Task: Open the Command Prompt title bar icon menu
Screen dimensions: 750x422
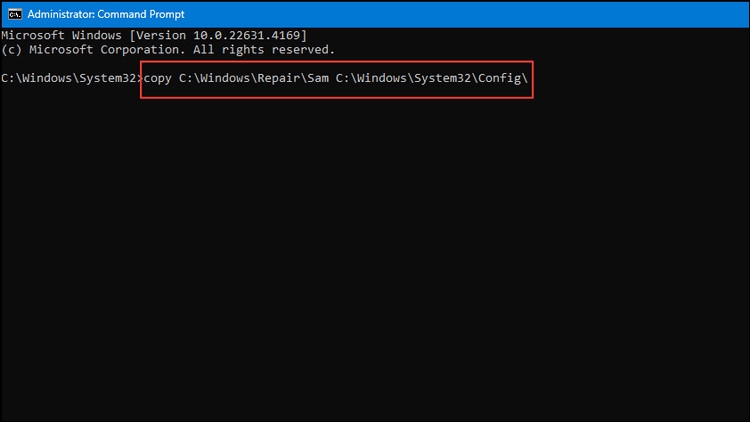Action: [x=15, y=14]
